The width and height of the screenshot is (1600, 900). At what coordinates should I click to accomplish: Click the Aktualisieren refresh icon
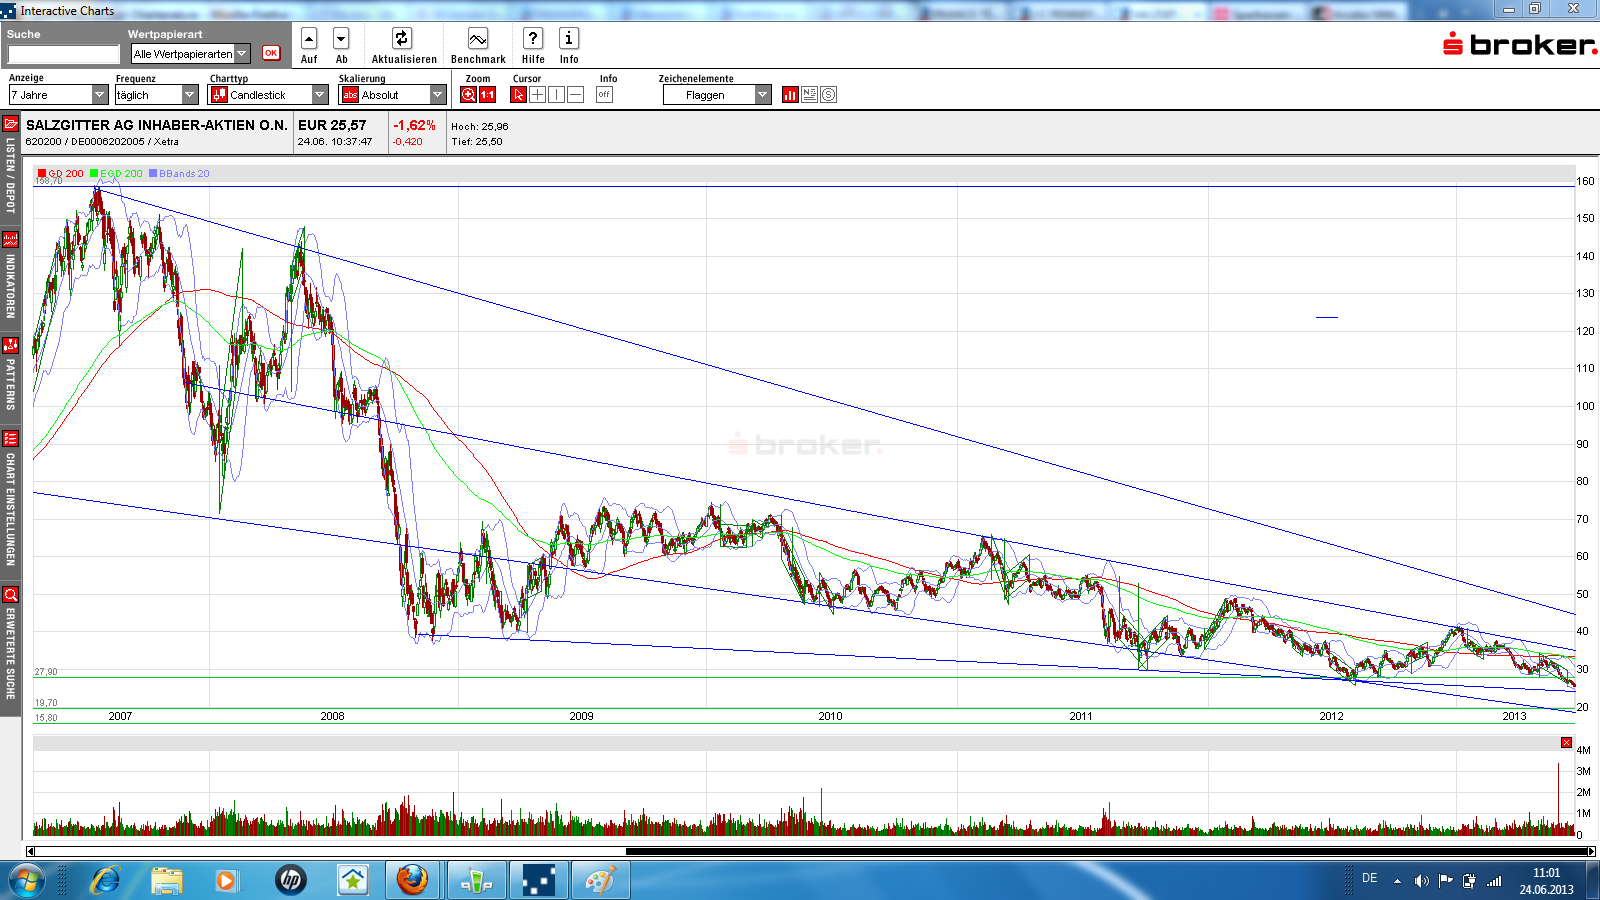click(x=401, y=39)
